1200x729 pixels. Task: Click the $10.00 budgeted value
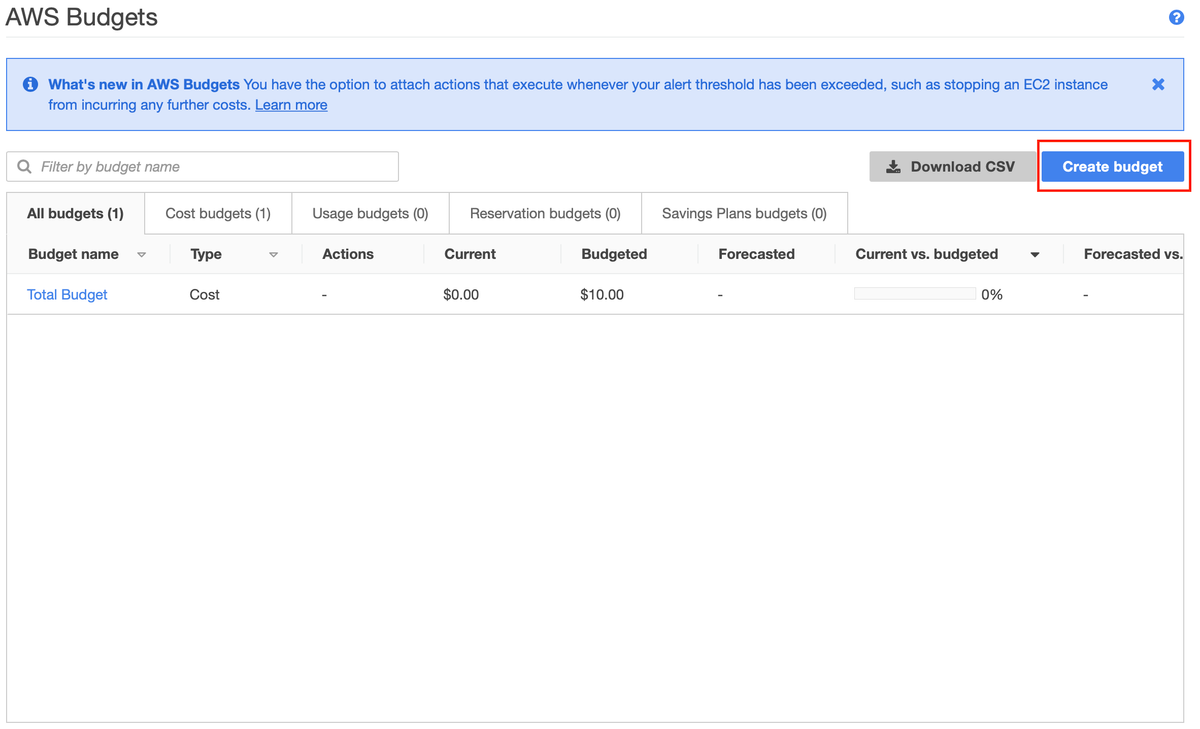pos(602,295)
